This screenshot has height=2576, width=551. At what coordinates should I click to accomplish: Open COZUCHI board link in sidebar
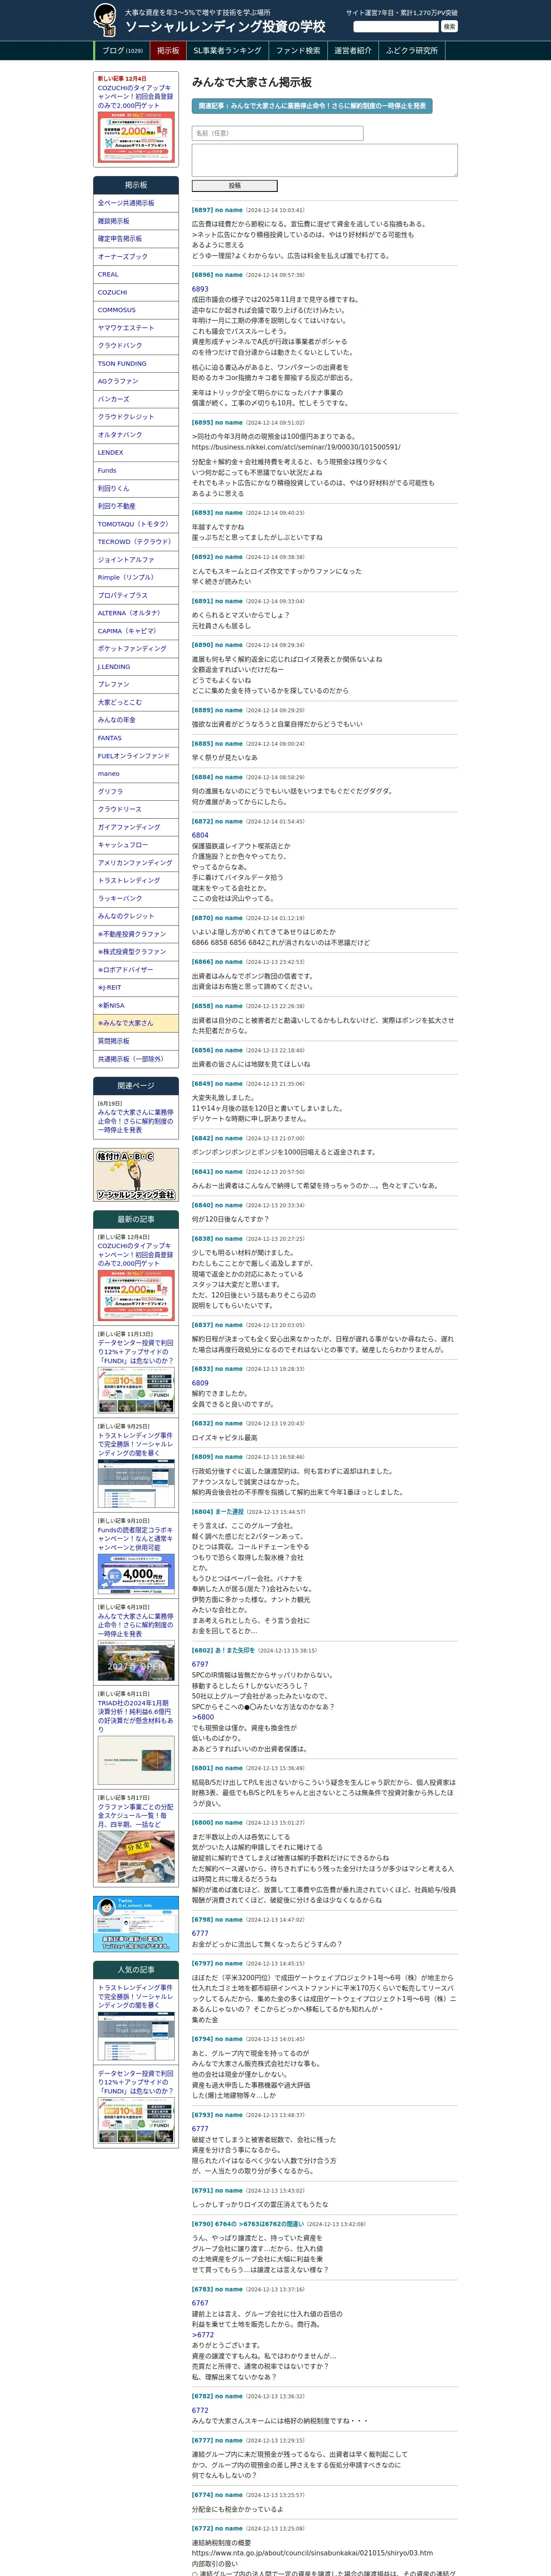coord(136,292)
